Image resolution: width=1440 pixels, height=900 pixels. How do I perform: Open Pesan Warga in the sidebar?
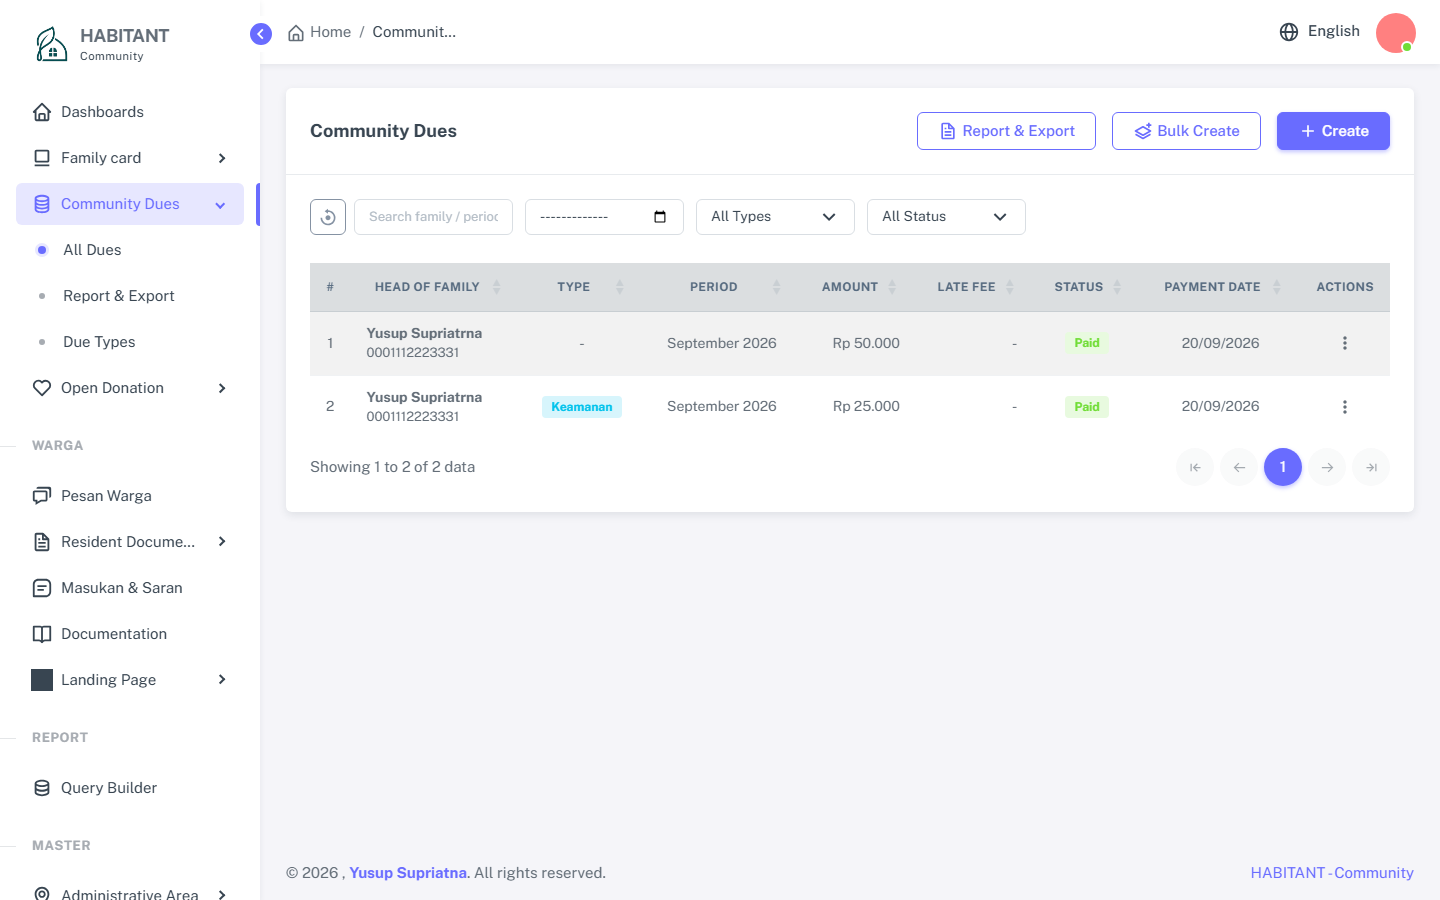130,496
